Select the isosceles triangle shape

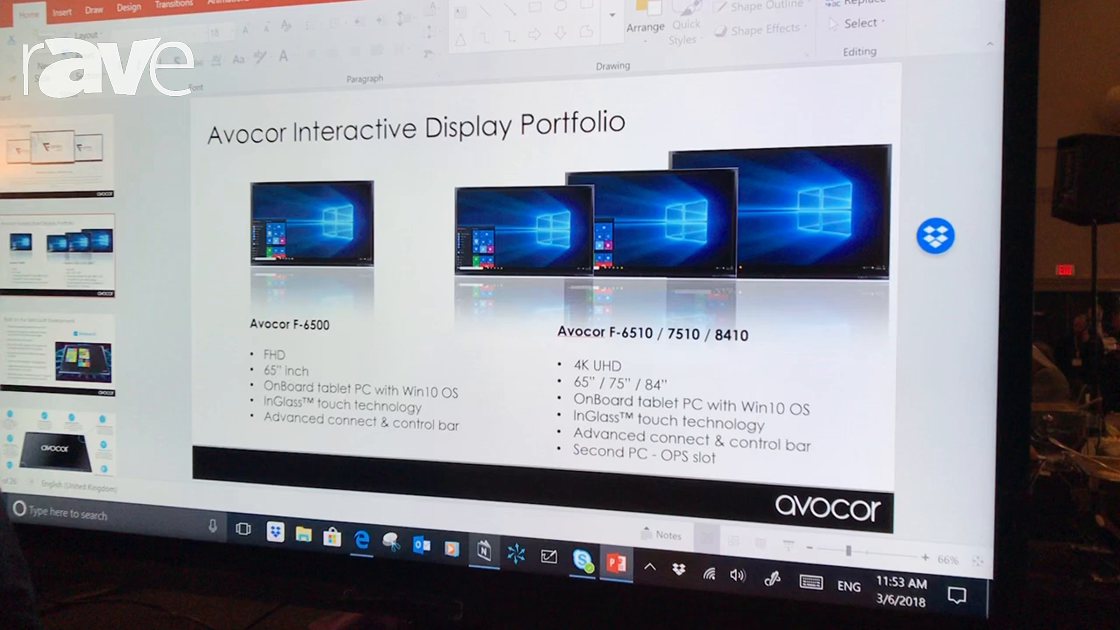[460, 40]
